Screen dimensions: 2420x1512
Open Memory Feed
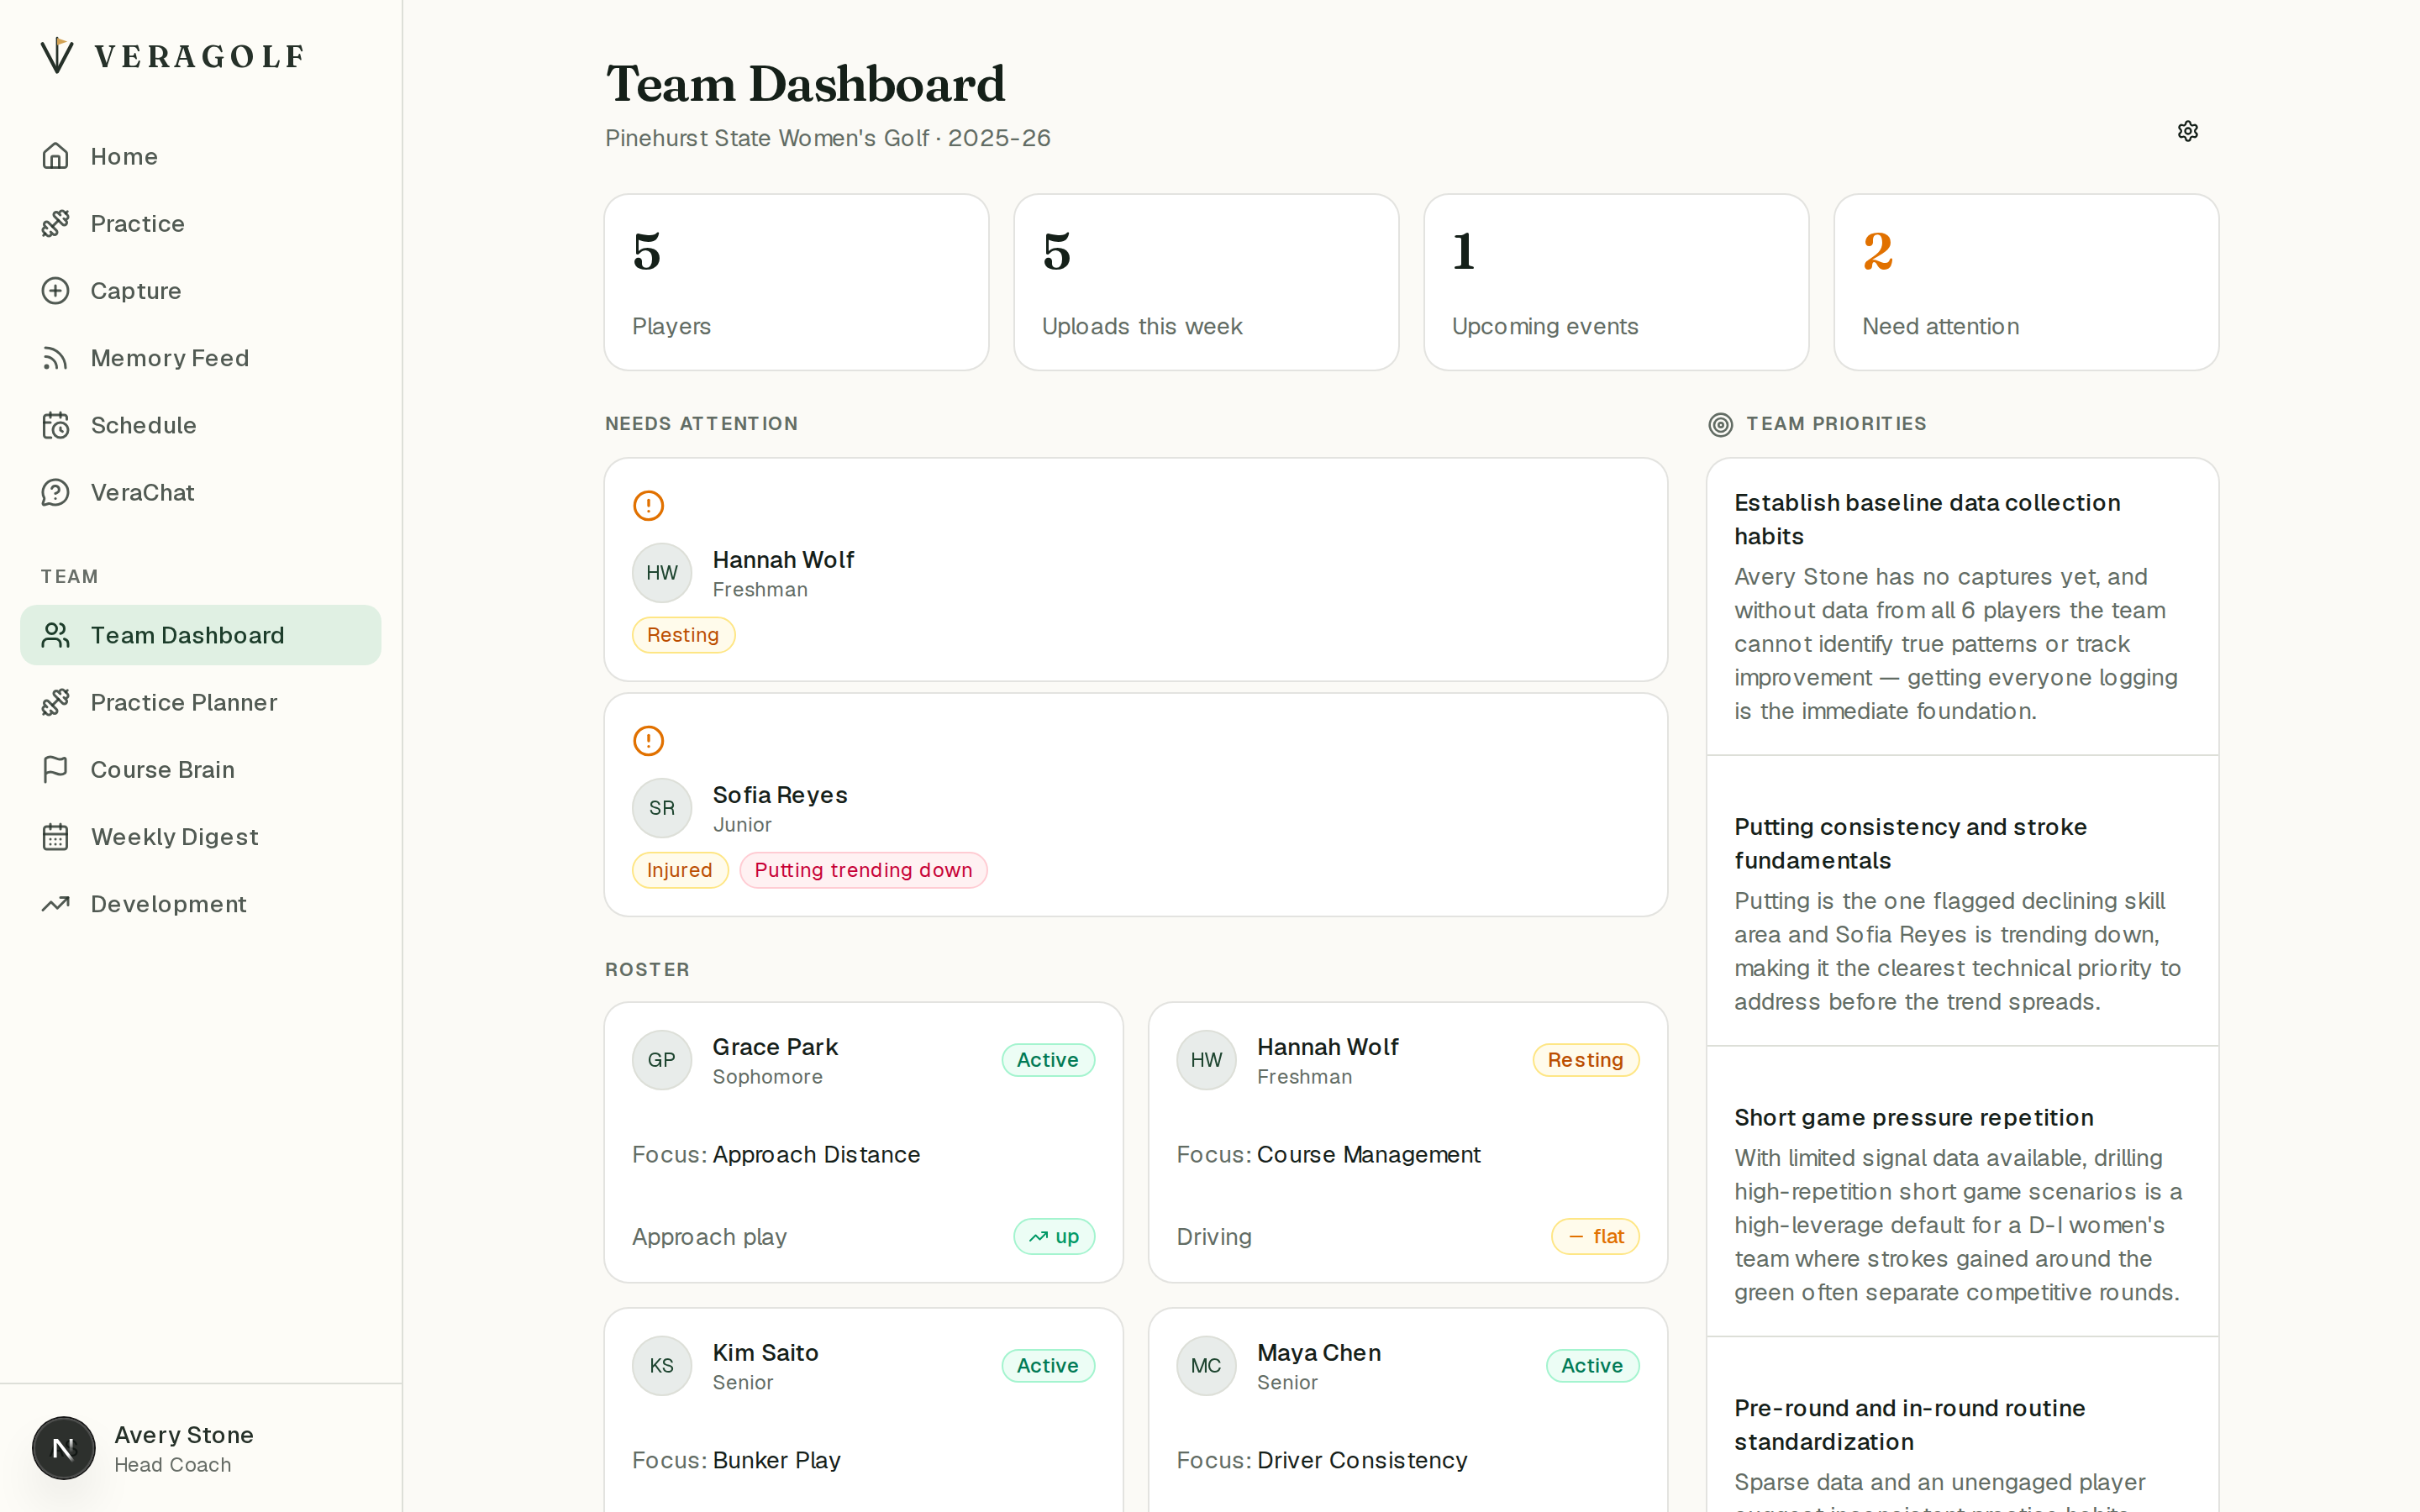[201, 358]
